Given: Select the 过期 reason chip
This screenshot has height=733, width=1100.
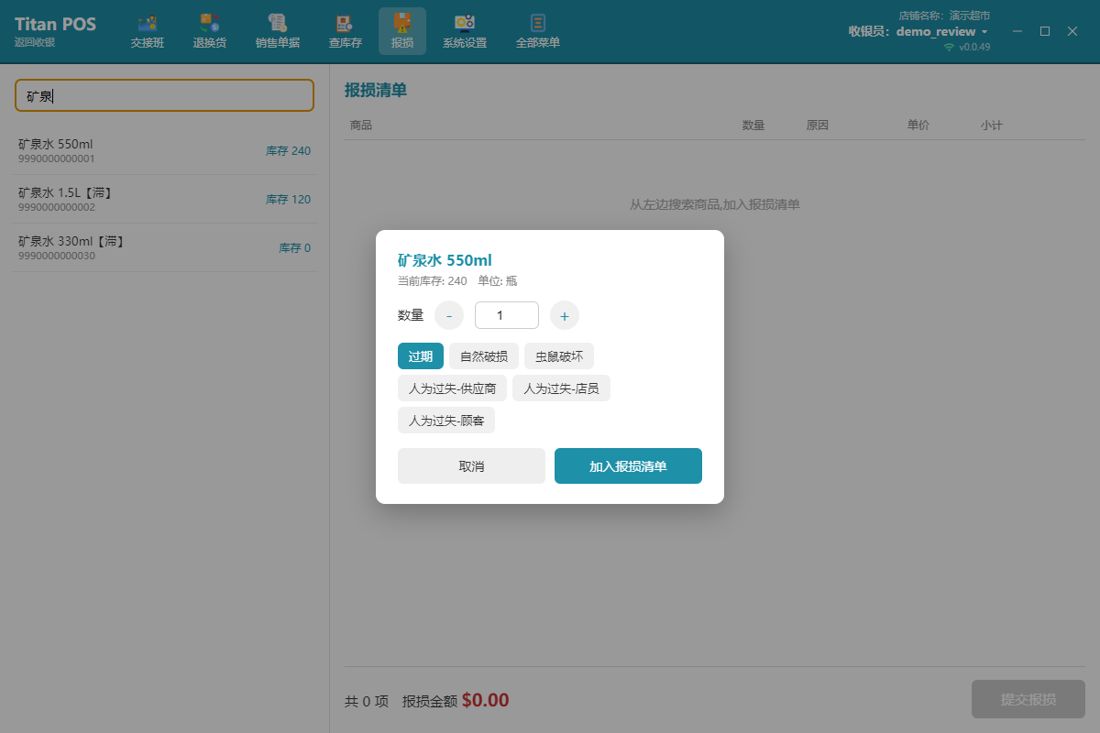Looking at the screenshot, I should click(x=420, y=356).
